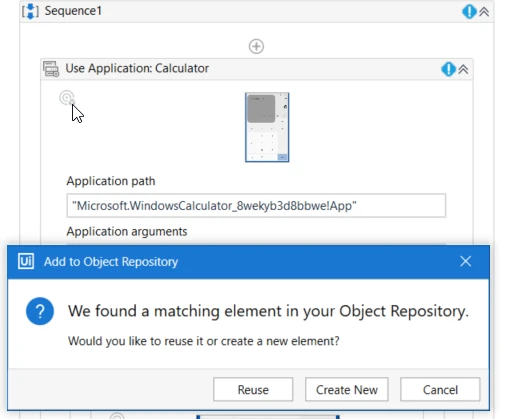
Task: Close the Add to Object Repository dialog
Action: tap(465, 261)
